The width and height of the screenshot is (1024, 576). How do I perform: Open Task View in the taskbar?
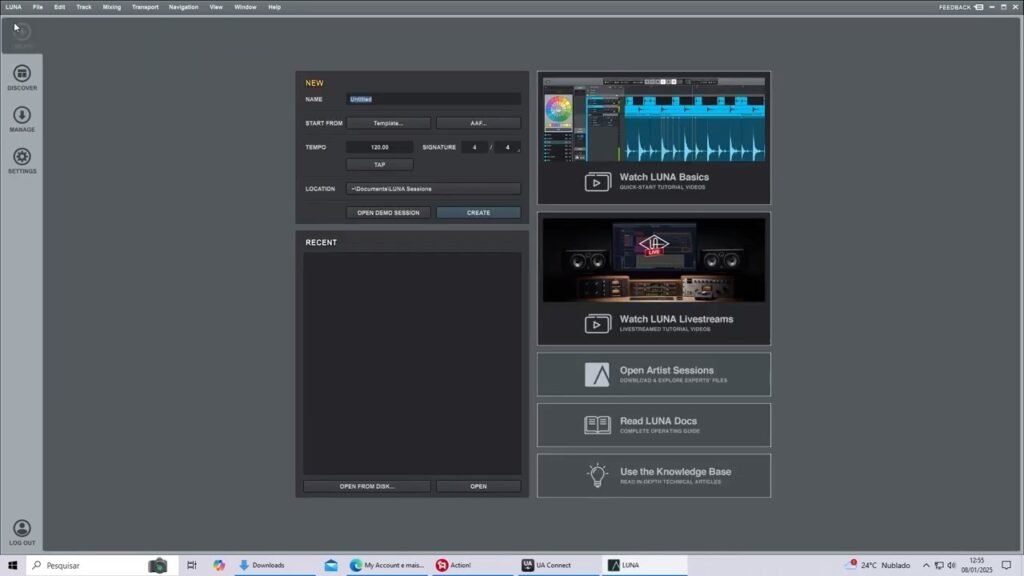191,565
